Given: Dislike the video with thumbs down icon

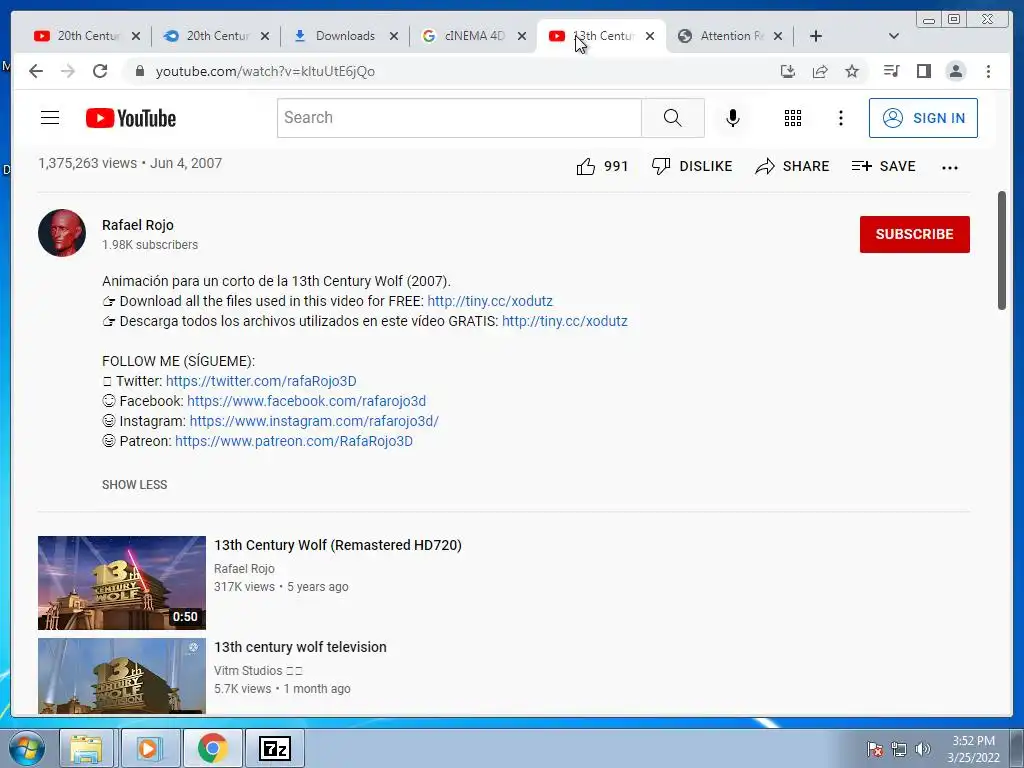Looking at the screenshot, I should (x=661, y=167).
